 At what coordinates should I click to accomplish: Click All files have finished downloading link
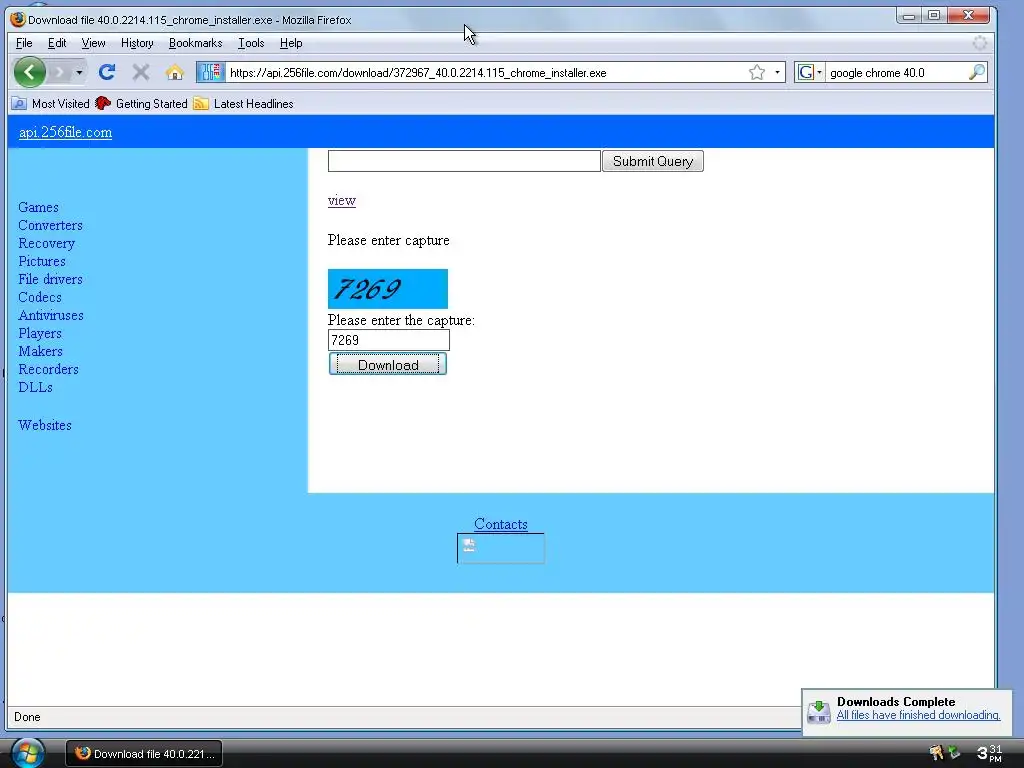coord(918,715)
